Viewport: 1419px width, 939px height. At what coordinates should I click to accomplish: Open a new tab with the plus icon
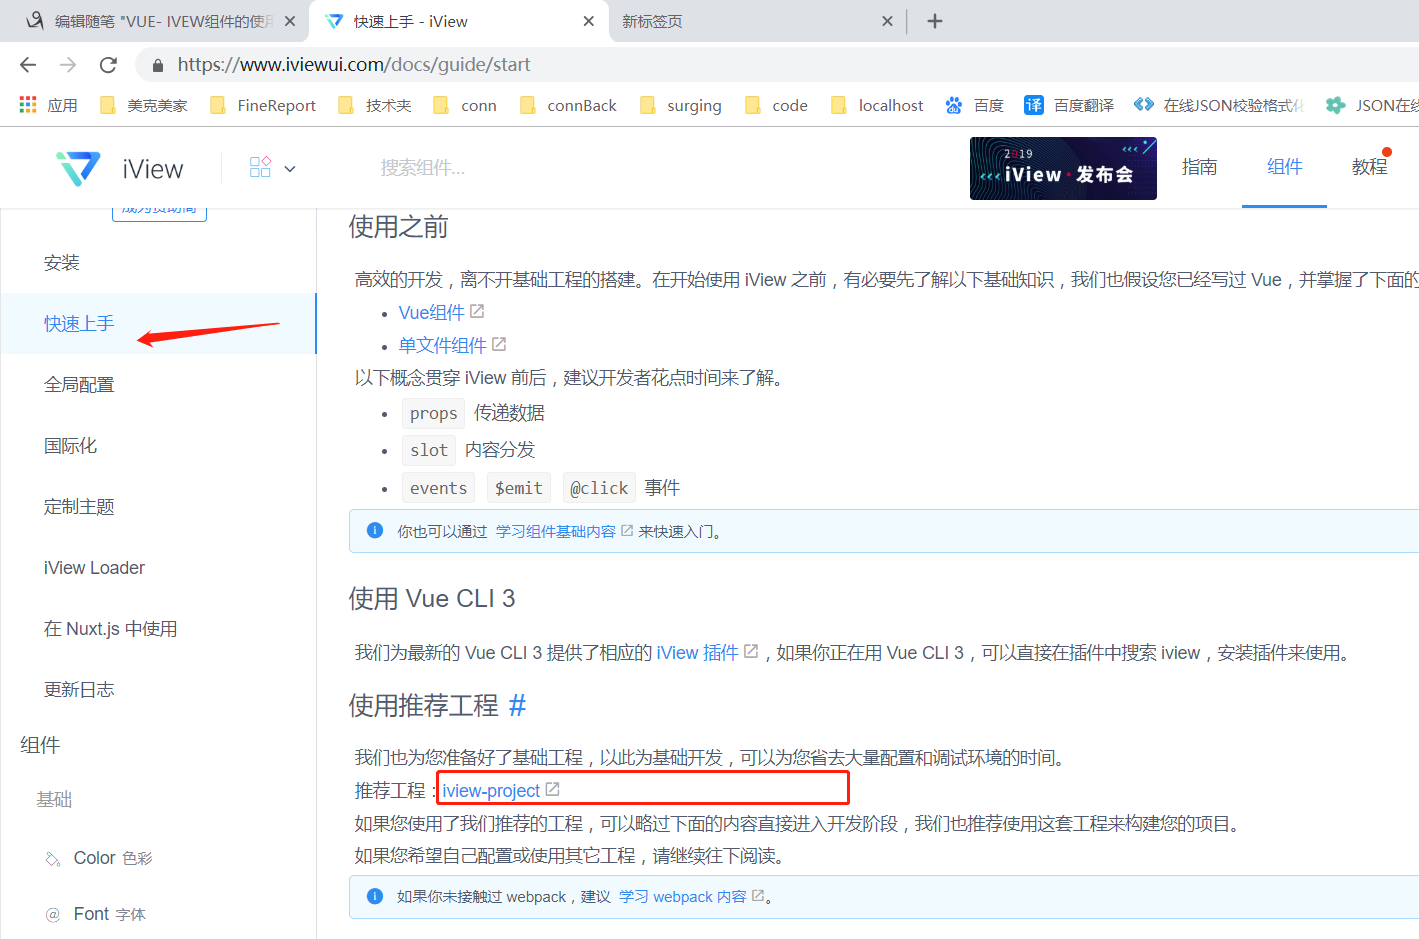[935, 21]
